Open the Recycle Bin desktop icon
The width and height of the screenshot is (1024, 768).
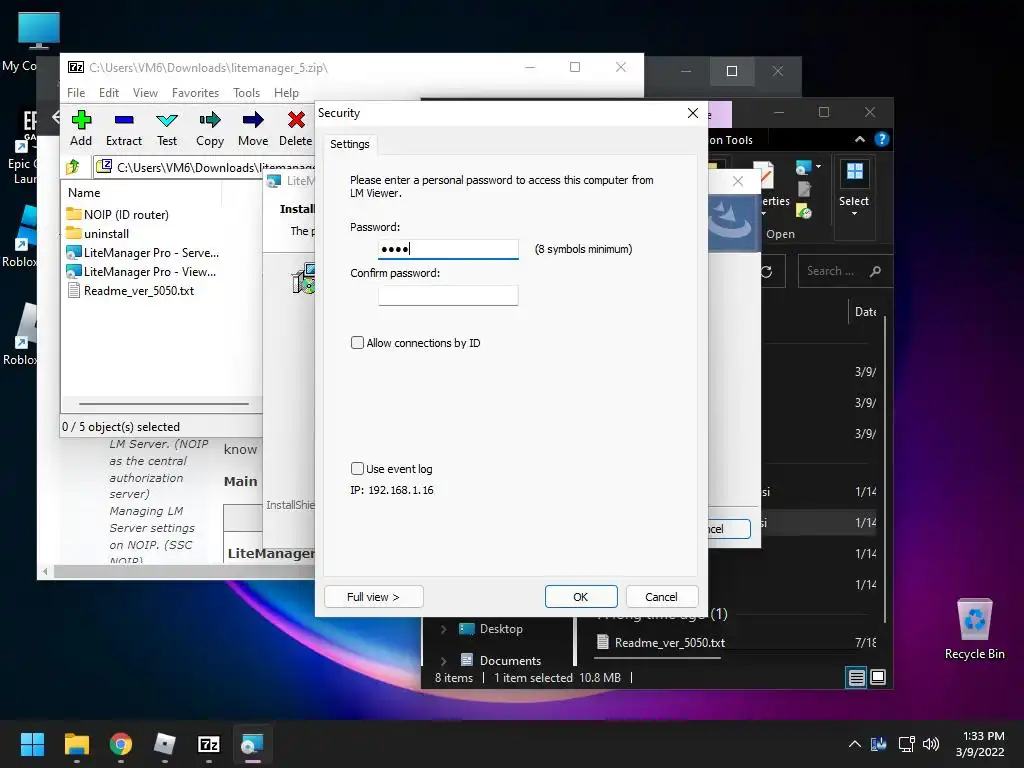click(x=974, y=628)
